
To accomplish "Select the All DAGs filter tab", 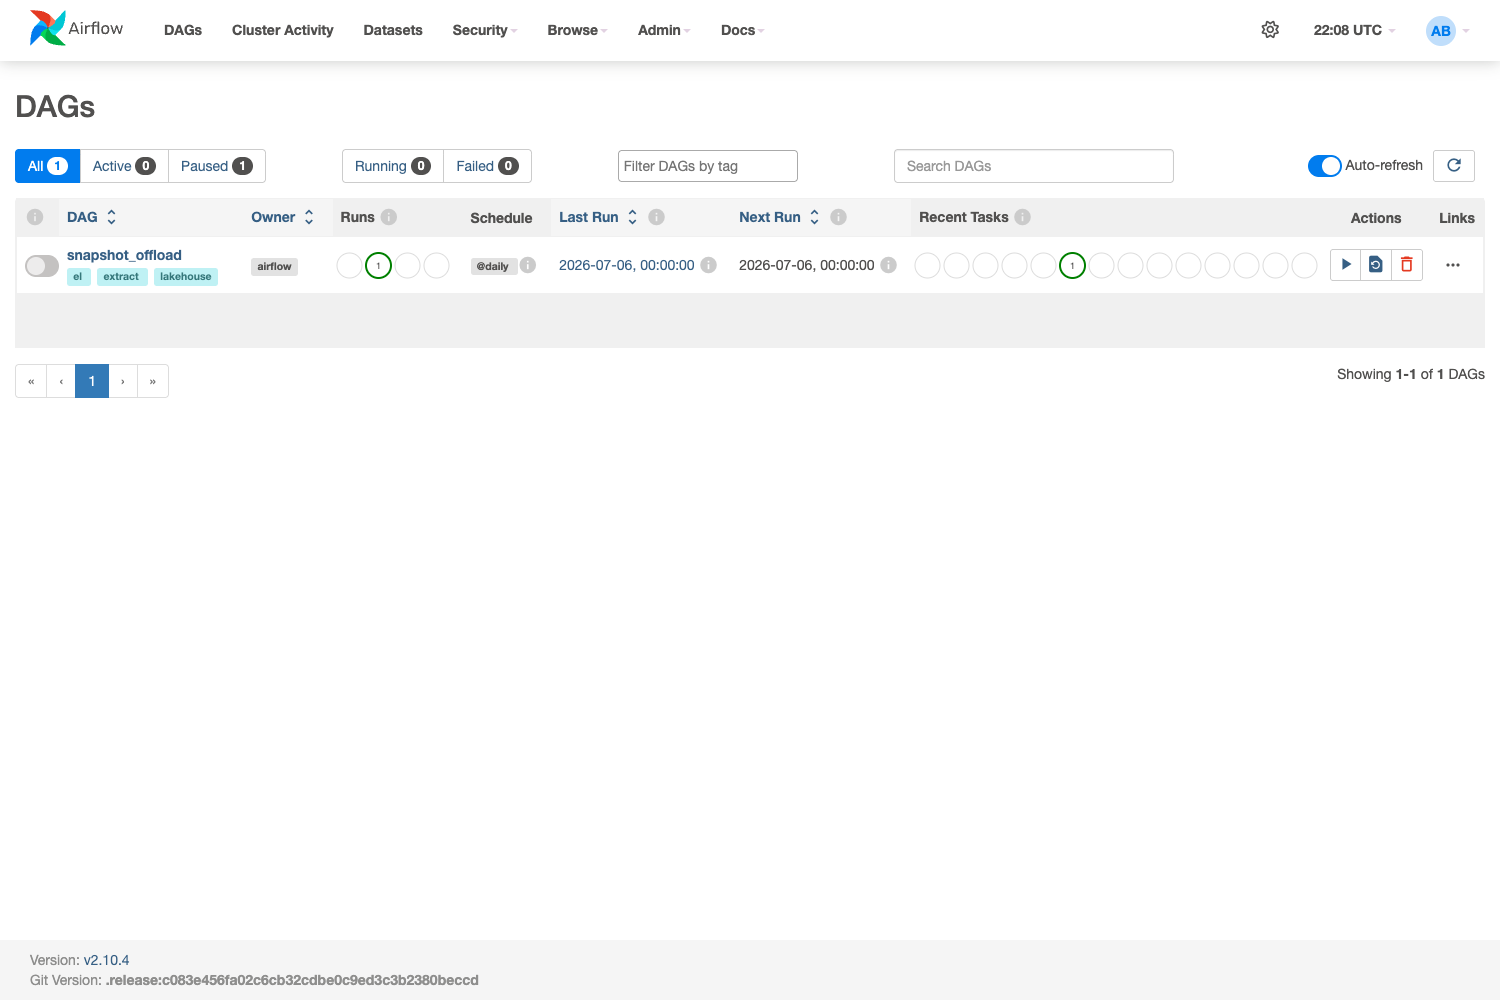I will point(48,166).
